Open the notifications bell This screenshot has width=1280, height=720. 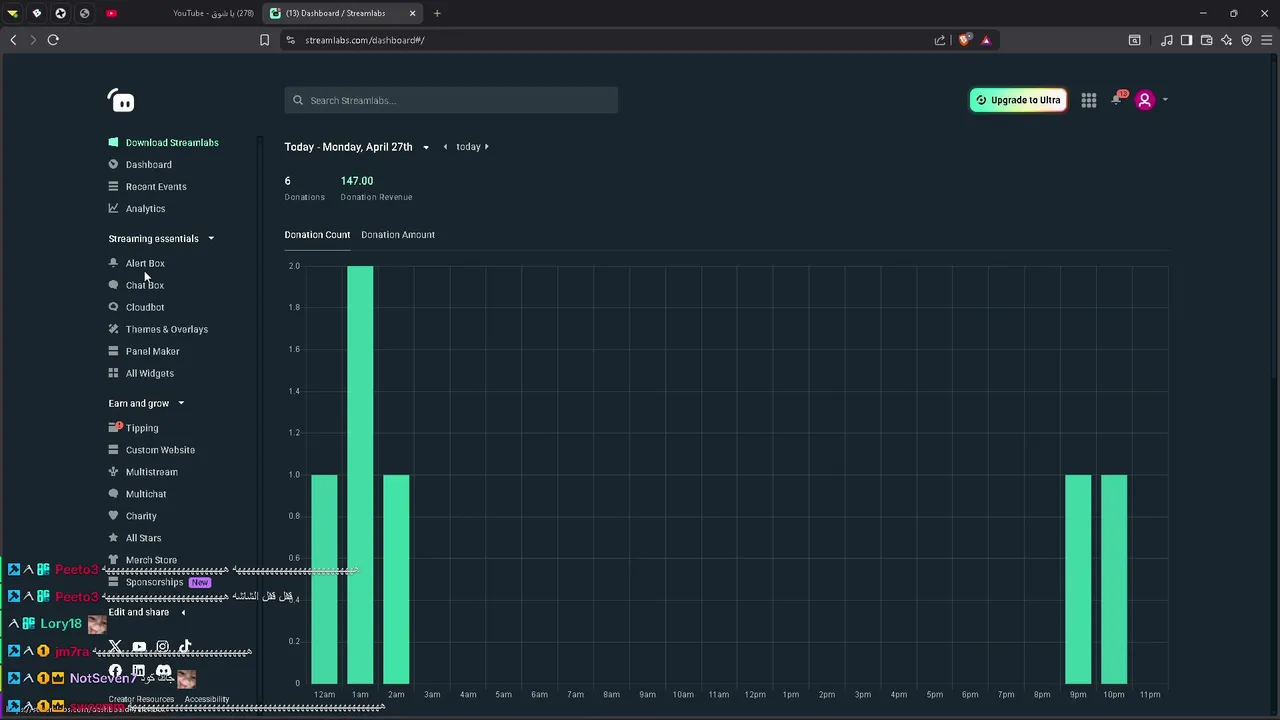1117,100
